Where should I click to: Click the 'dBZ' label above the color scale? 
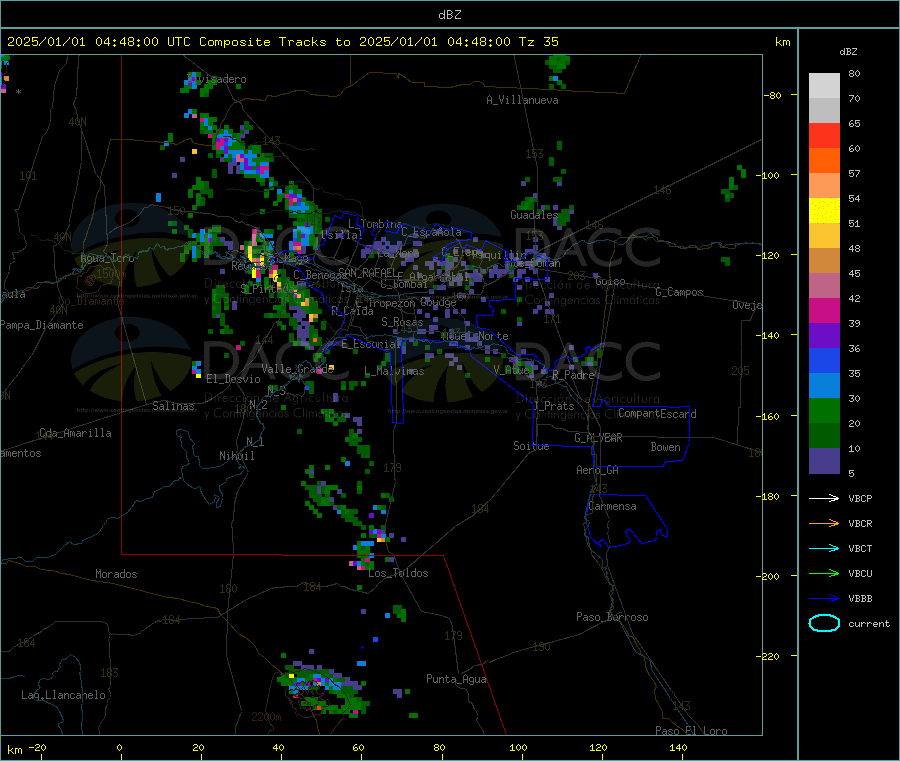click(848, 52)
